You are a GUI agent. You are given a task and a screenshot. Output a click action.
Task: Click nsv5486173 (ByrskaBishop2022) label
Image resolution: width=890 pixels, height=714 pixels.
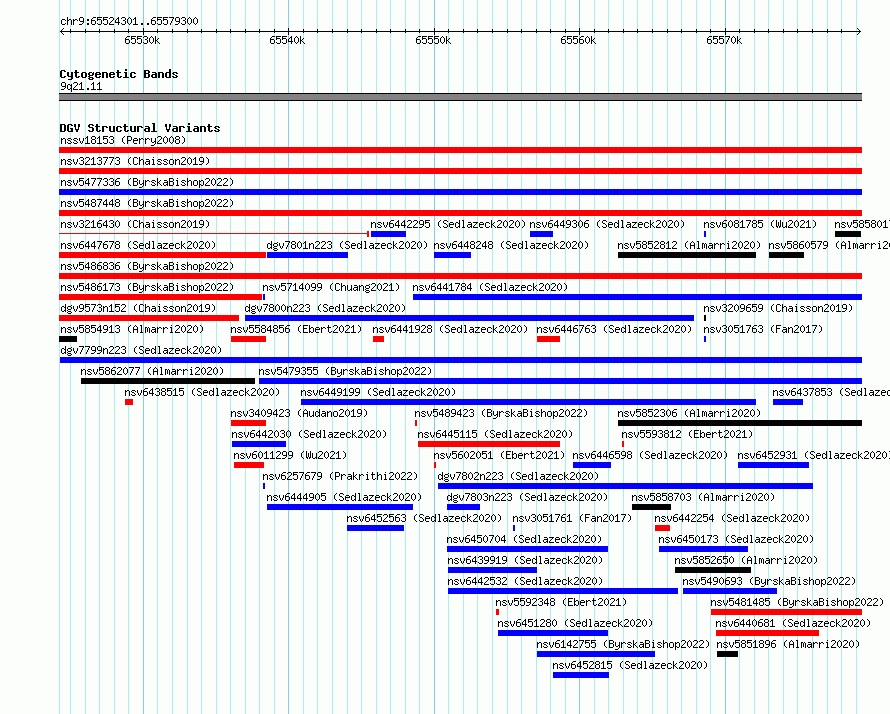(x=147, y=287)
